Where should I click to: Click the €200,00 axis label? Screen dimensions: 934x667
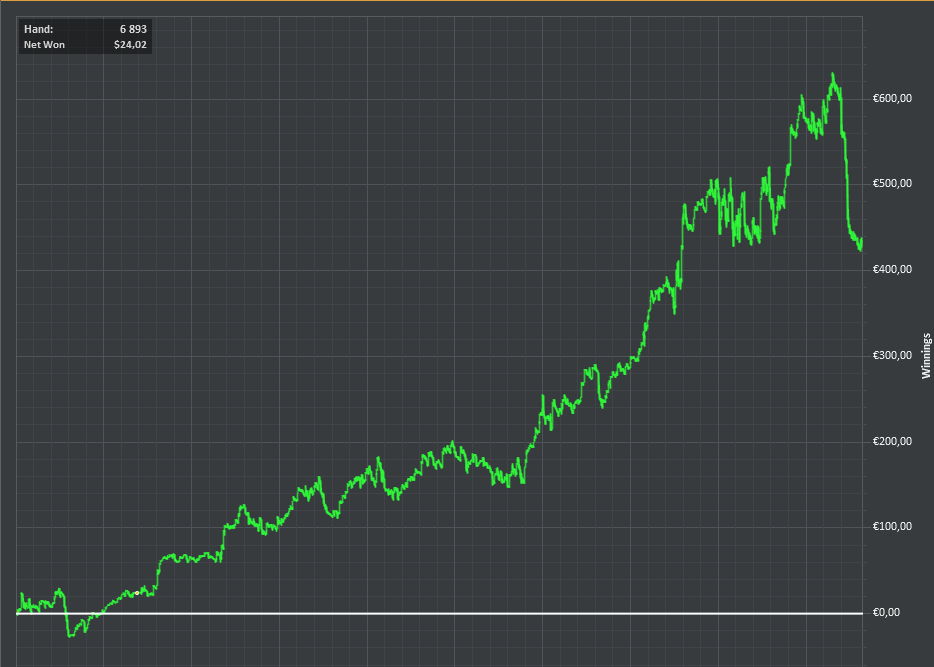[x=892, y=441]
